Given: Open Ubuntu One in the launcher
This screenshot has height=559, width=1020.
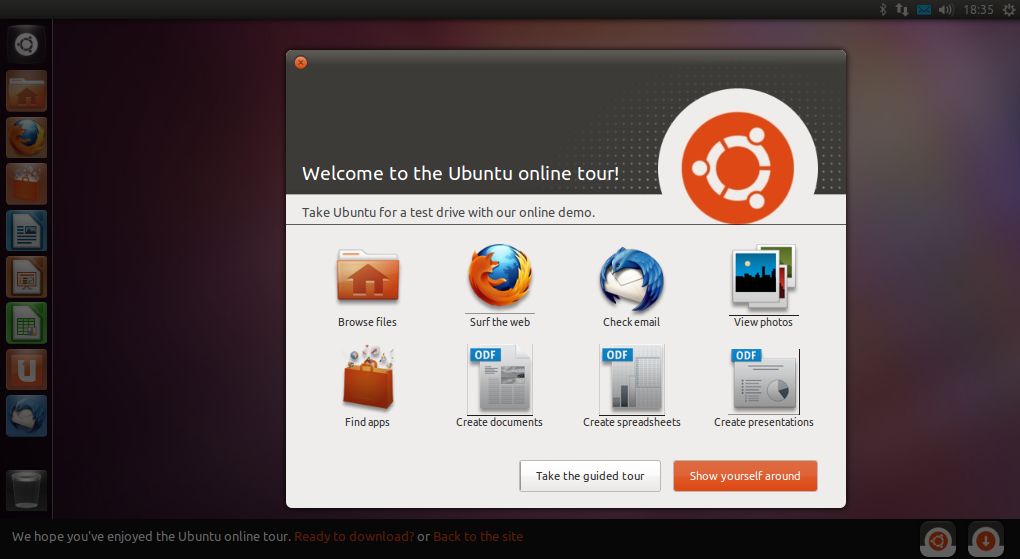Looking at the screenshot, I should tap(26, 370).
